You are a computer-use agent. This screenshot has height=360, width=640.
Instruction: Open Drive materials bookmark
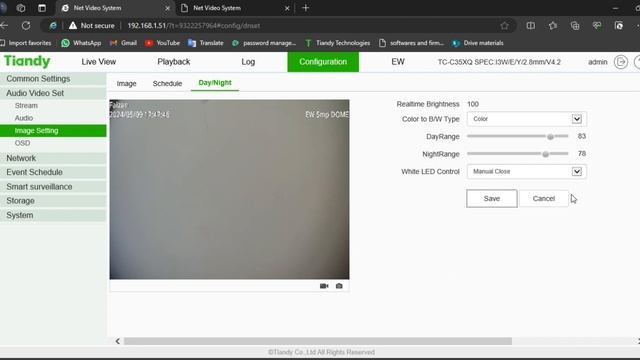478,43
